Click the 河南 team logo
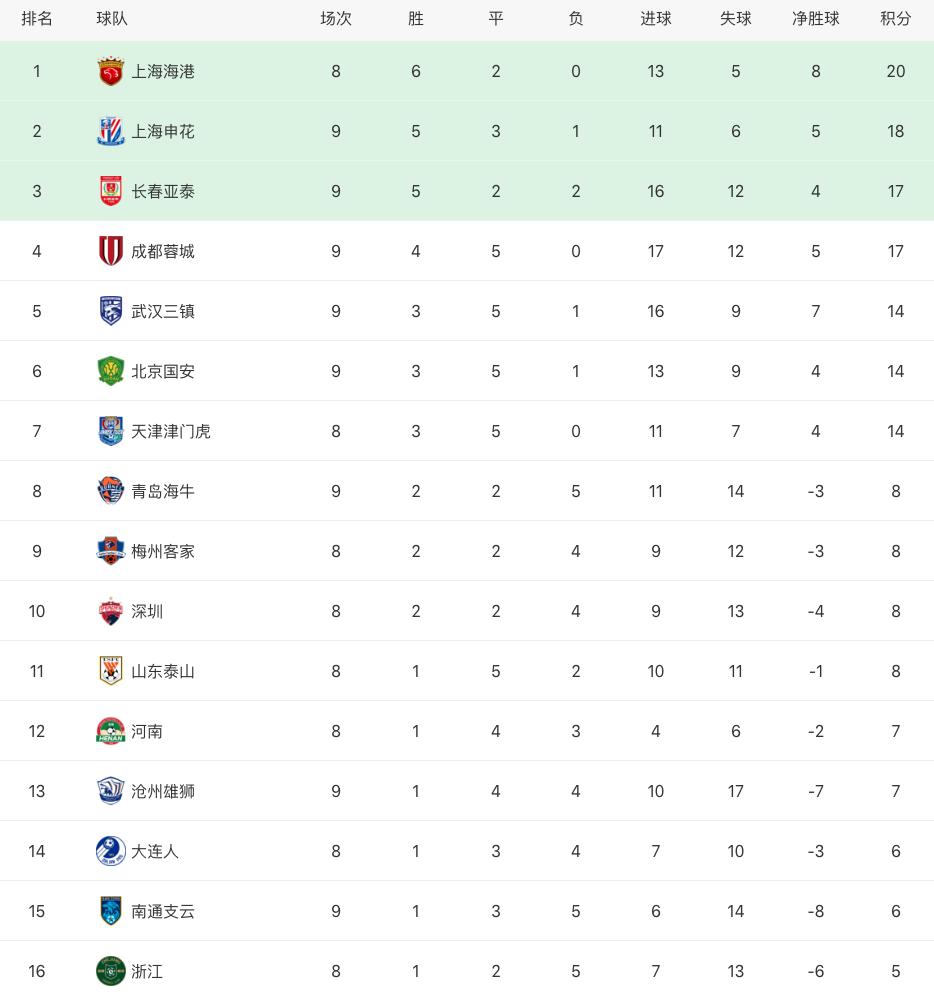The image size is (934, 994). (110, 731)
